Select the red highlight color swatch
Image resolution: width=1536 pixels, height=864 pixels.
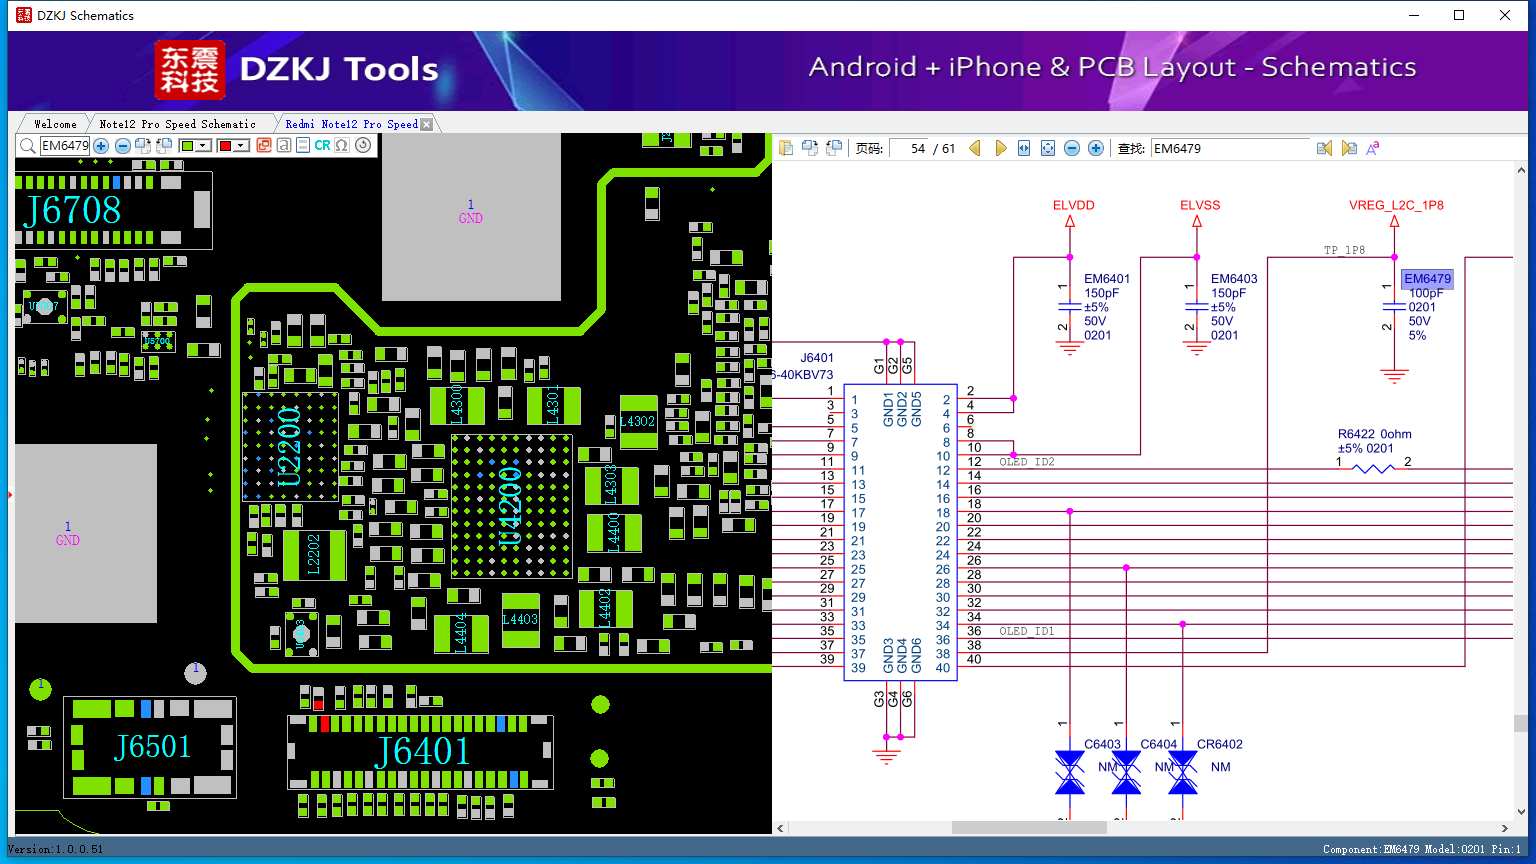(225, 146)
